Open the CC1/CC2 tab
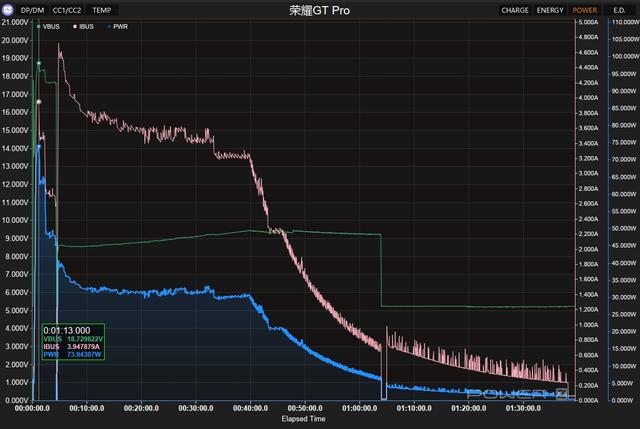Image resolution: width=640 pixels, height=429 pixels. pos(67,10)
